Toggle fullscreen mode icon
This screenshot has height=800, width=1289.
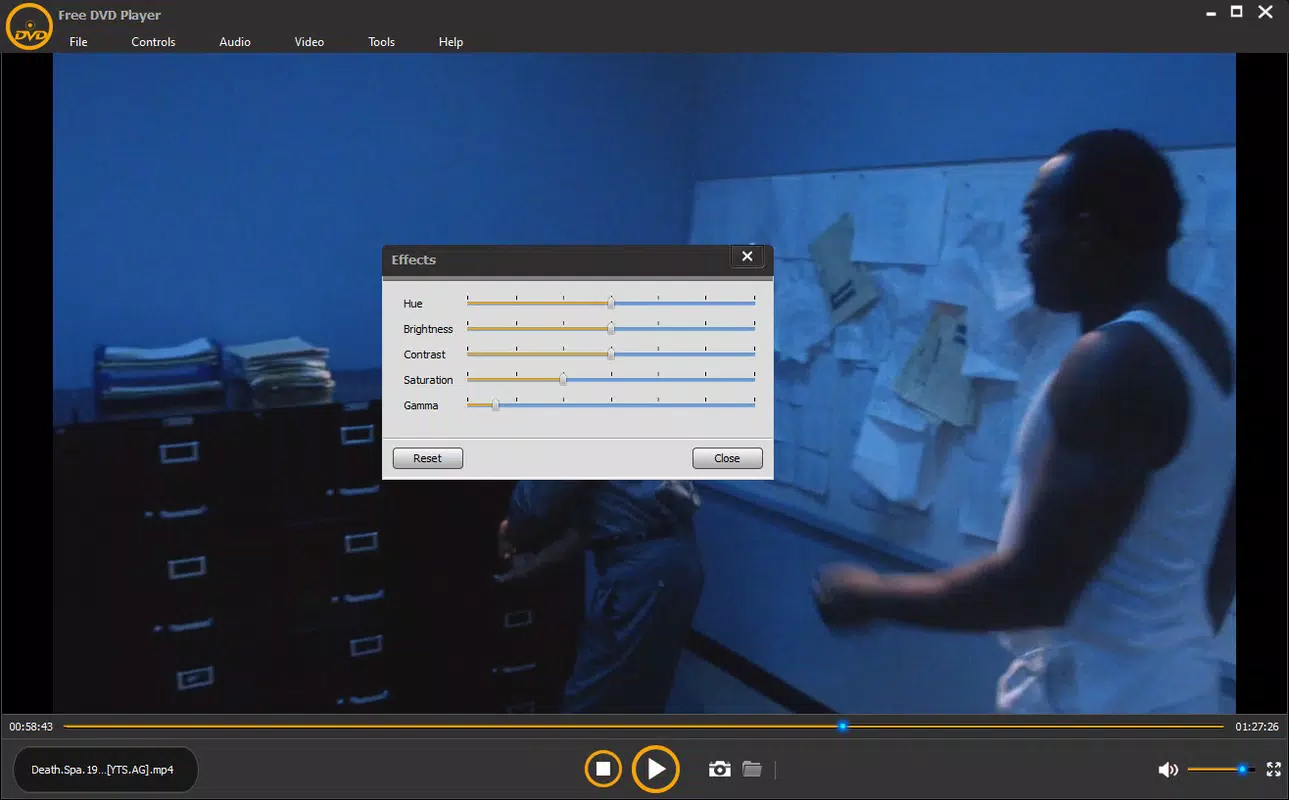[1273, 769]
